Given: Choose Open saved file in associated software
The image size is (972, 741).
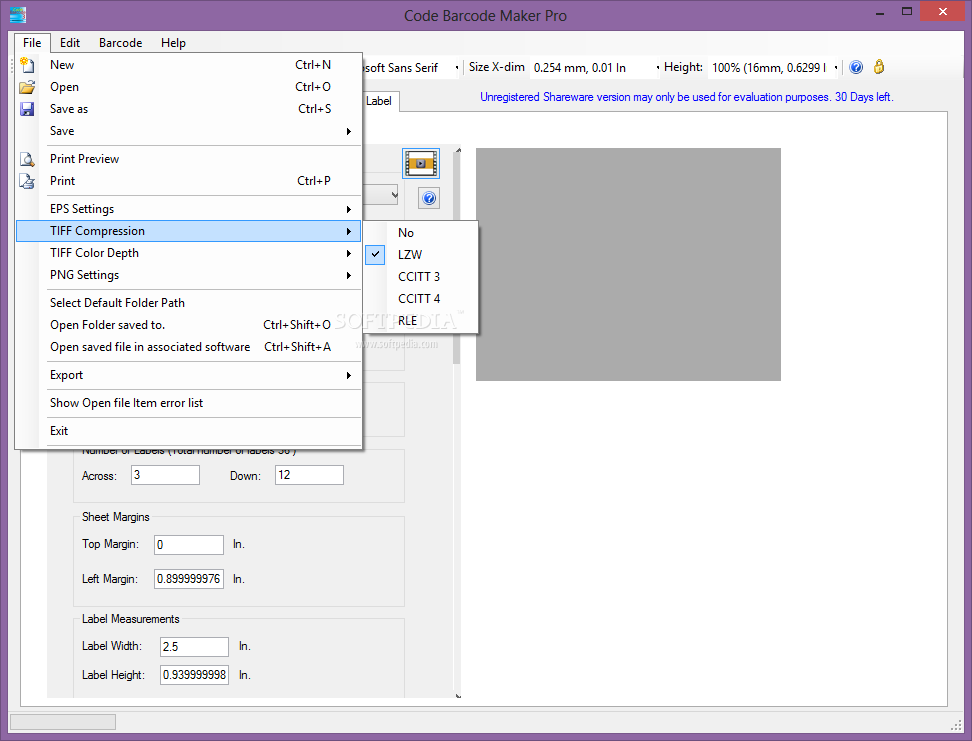Looking at the screenshot, I should [188, 347].
